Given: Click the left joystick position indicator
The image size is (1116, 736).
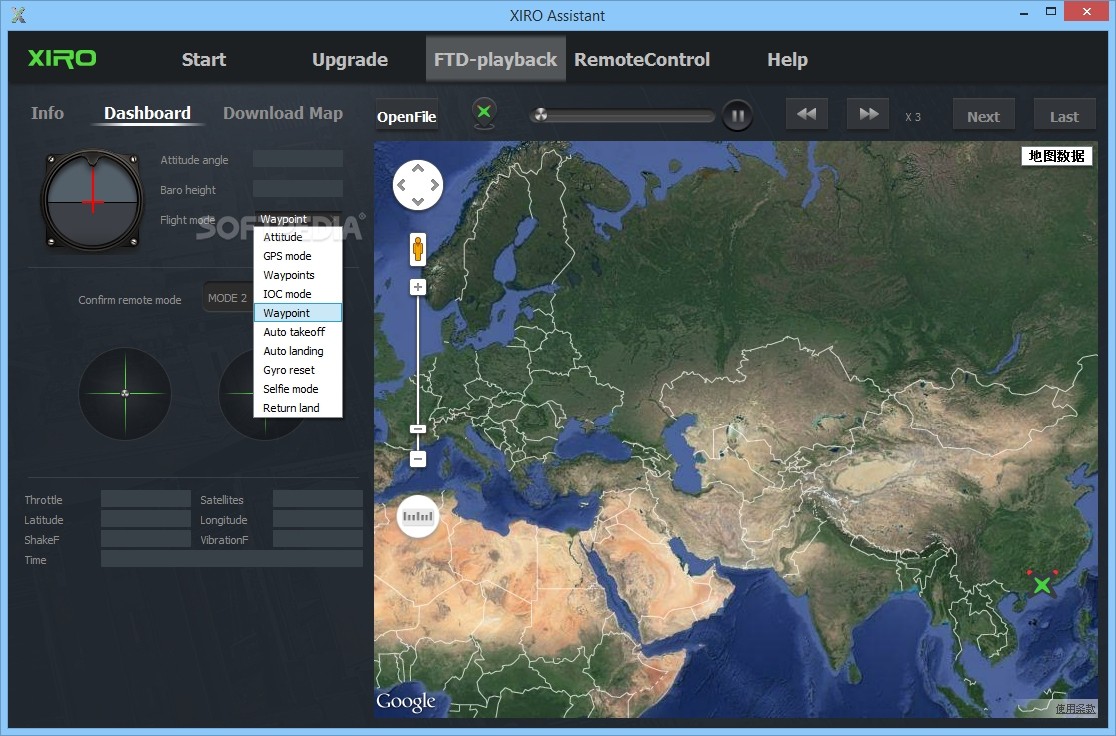Looking at the screenshot, I should 125,393.
